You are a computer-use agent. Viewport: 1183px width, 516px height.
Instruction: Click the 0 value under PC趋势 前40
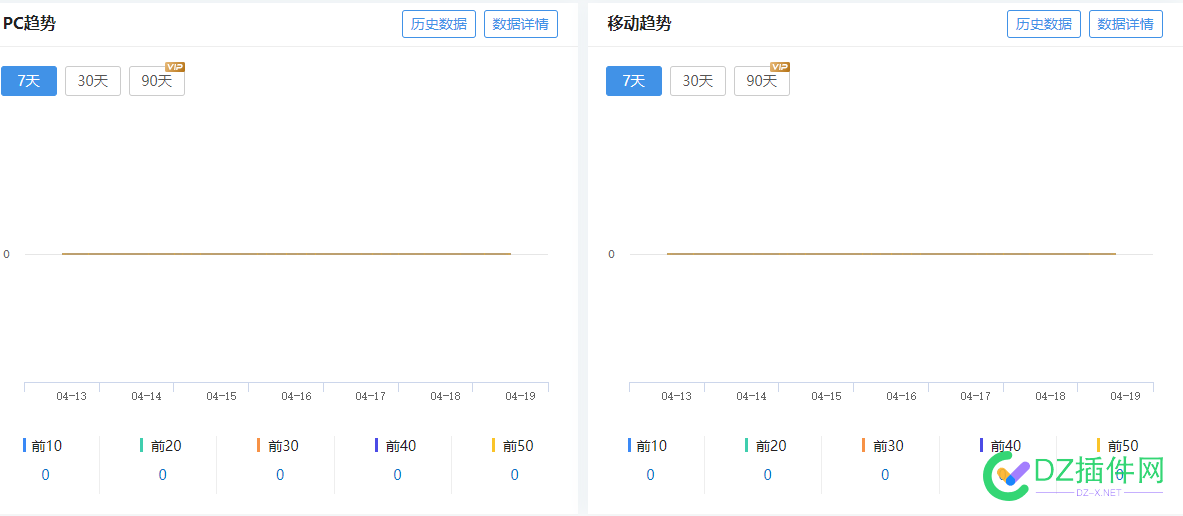click(397, 475)
